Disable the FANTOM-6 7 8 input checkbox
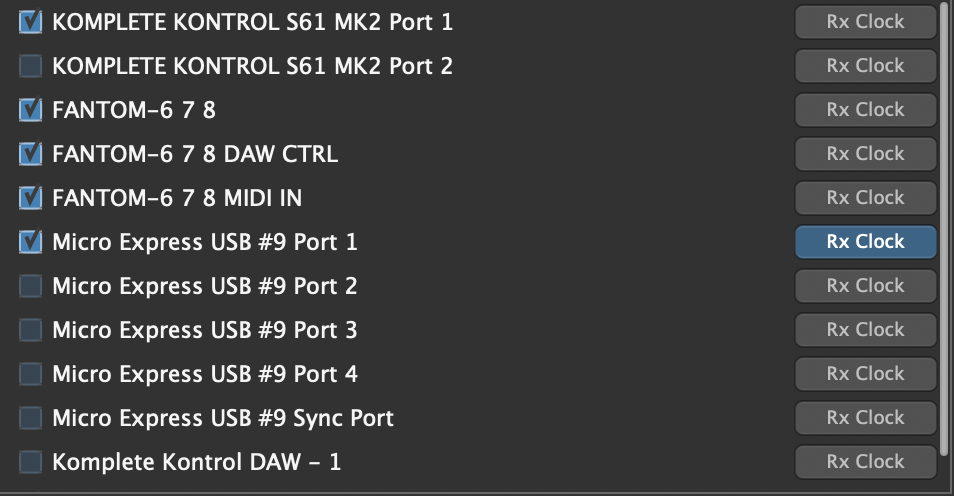The width and height of the screenshot is (954, 496). (x=31, y=110)
